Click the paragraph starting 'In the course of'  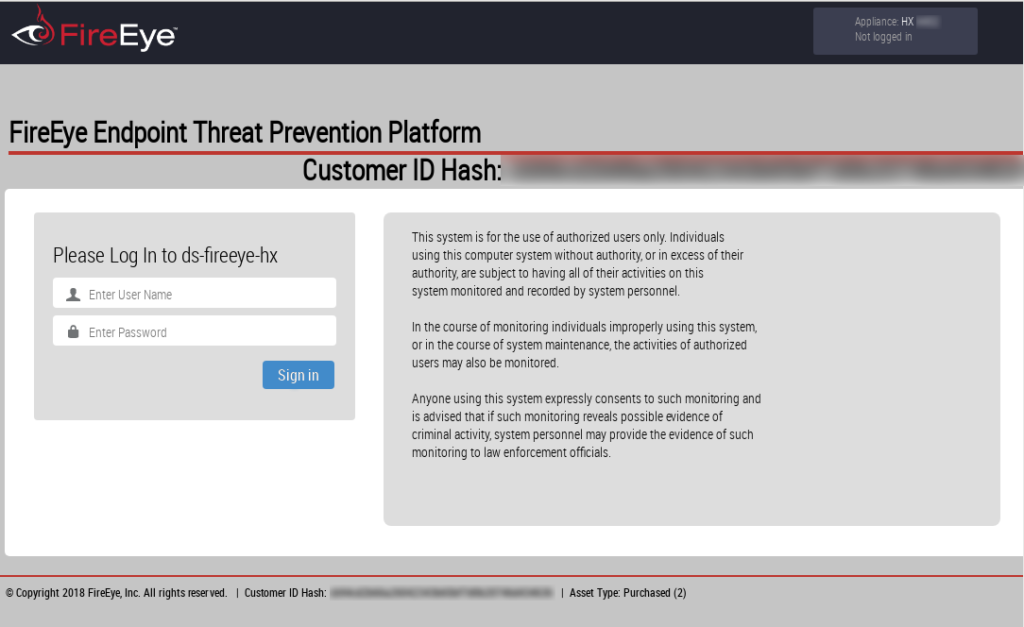point(584,345)
